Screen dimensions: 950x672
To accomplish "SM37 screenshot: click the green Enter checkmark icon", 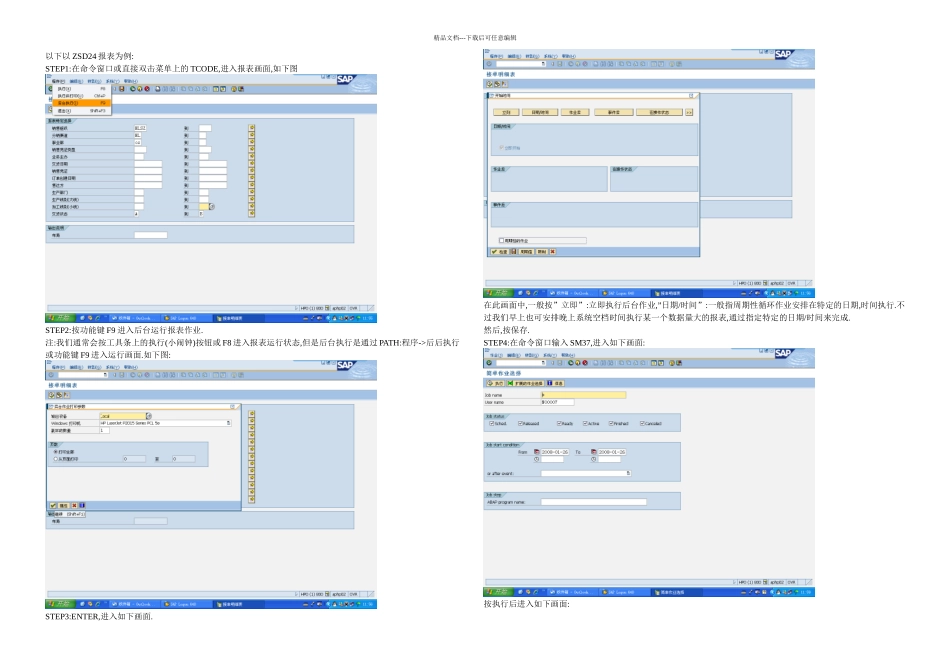I will click(489, 363).
